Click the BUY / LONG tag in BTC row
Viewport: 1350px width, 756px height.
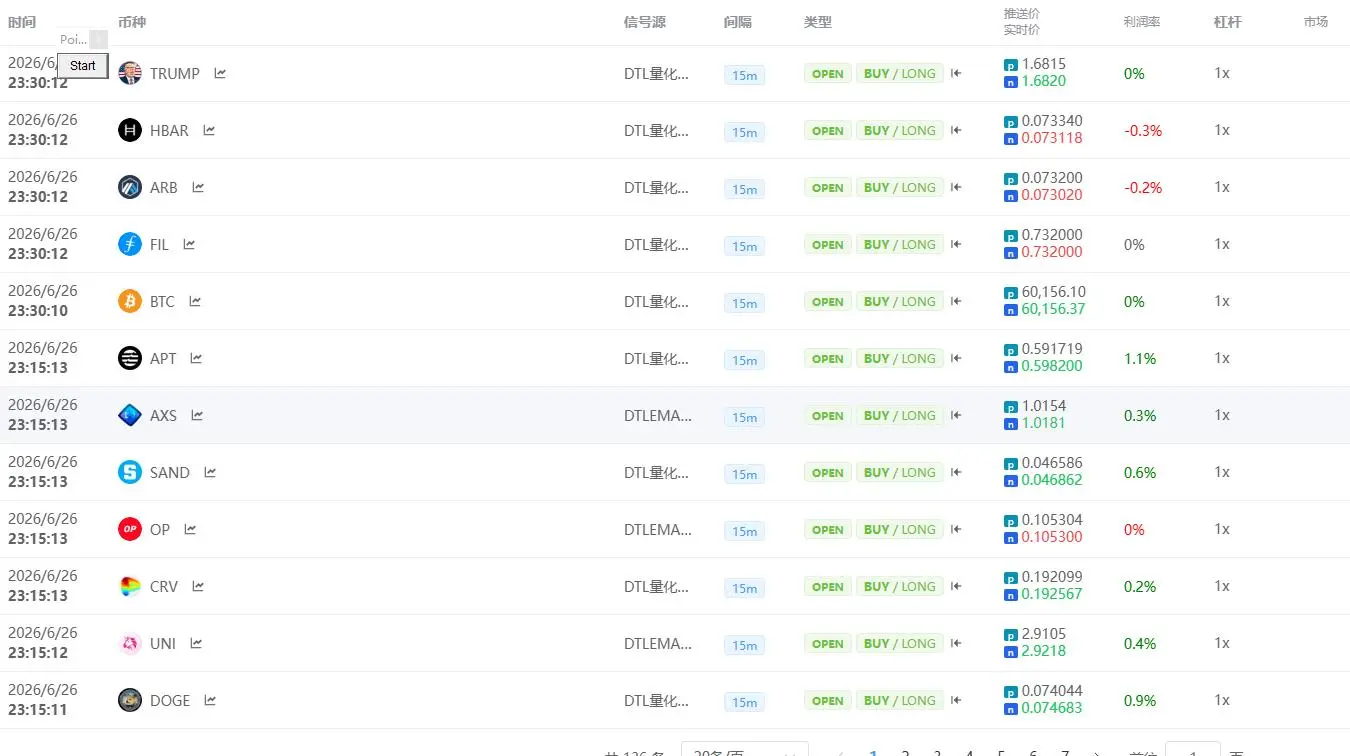(x=900, y=302)
